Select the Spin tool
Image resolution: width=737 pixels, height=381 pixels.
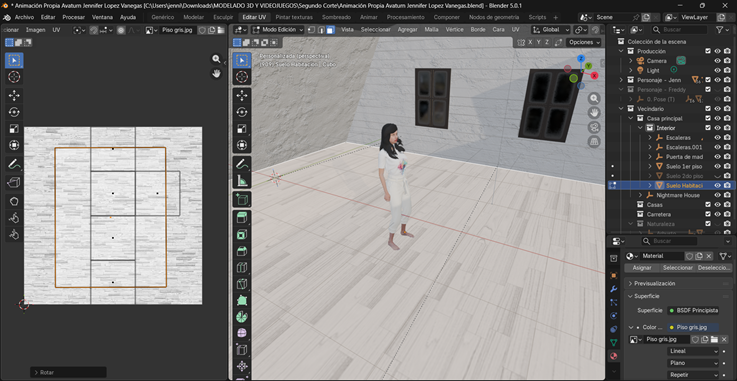242,317
